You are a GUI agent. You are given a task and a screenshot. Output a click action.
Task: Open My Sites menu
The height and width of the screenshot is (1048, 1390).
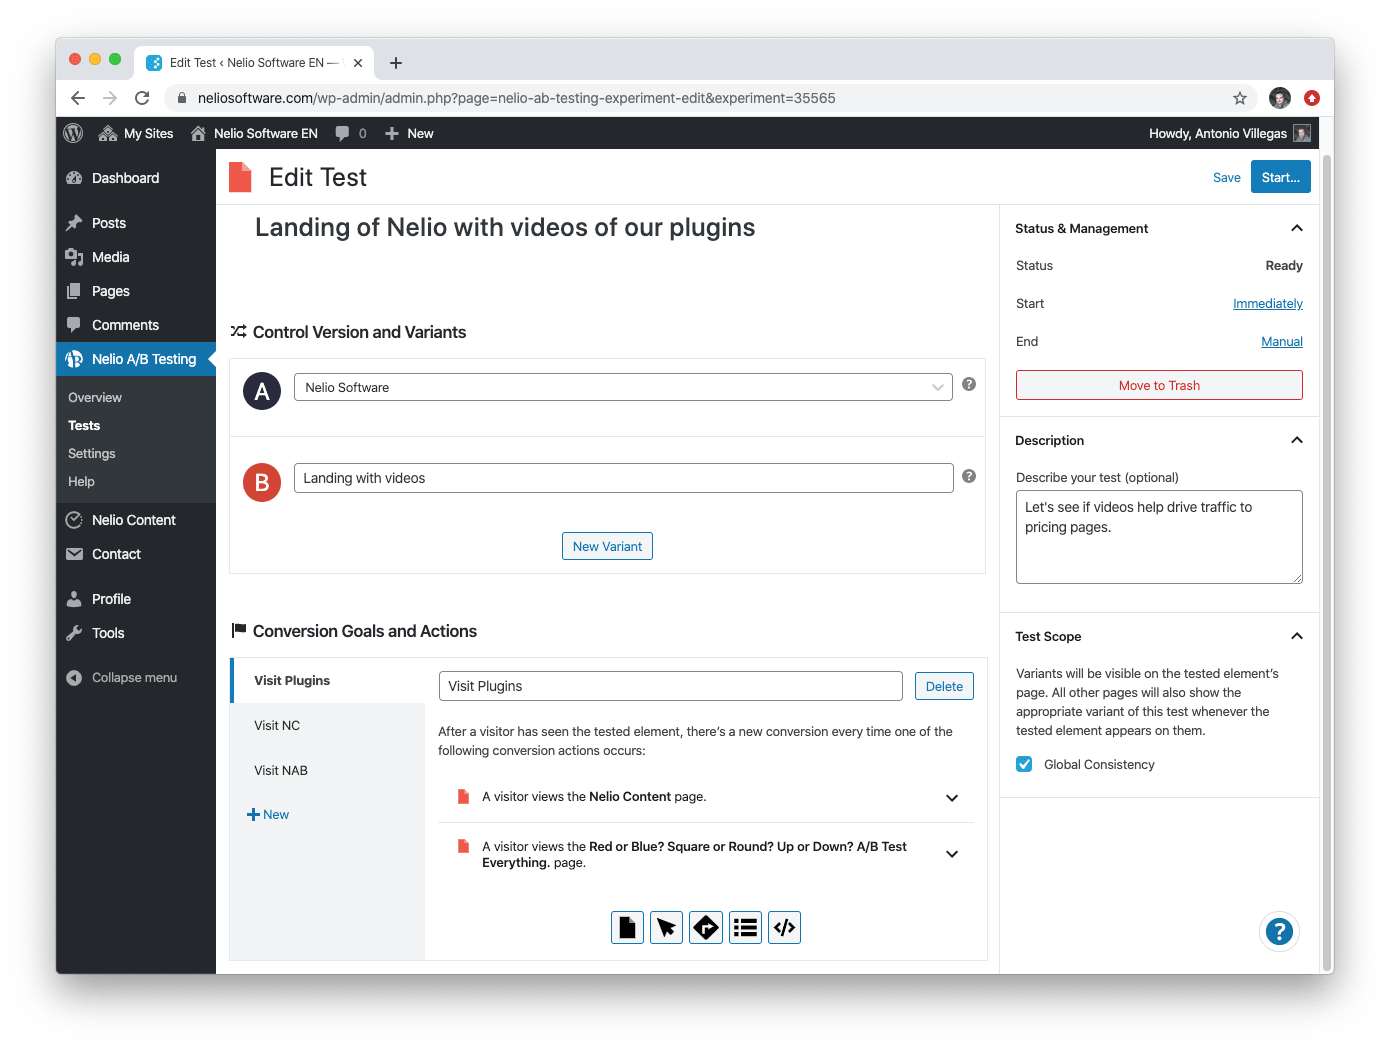tap(136, 133)
